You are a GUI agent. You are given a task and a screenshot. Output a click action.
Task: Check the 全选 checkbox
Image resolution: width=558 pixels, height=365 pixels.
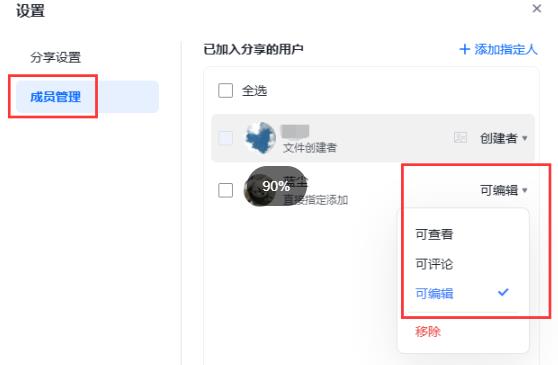(225, 90)
